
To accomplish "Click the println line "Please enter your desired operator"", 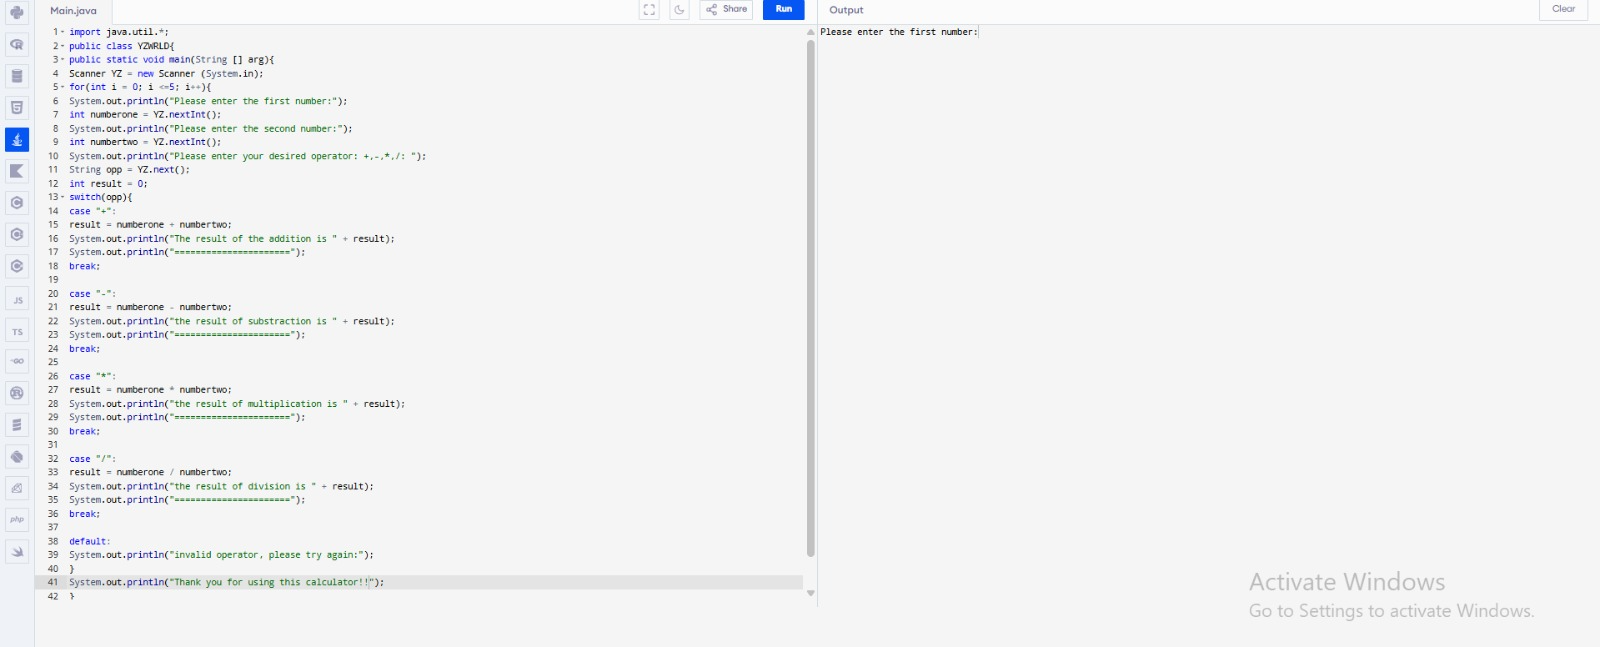I will [248, 156].
